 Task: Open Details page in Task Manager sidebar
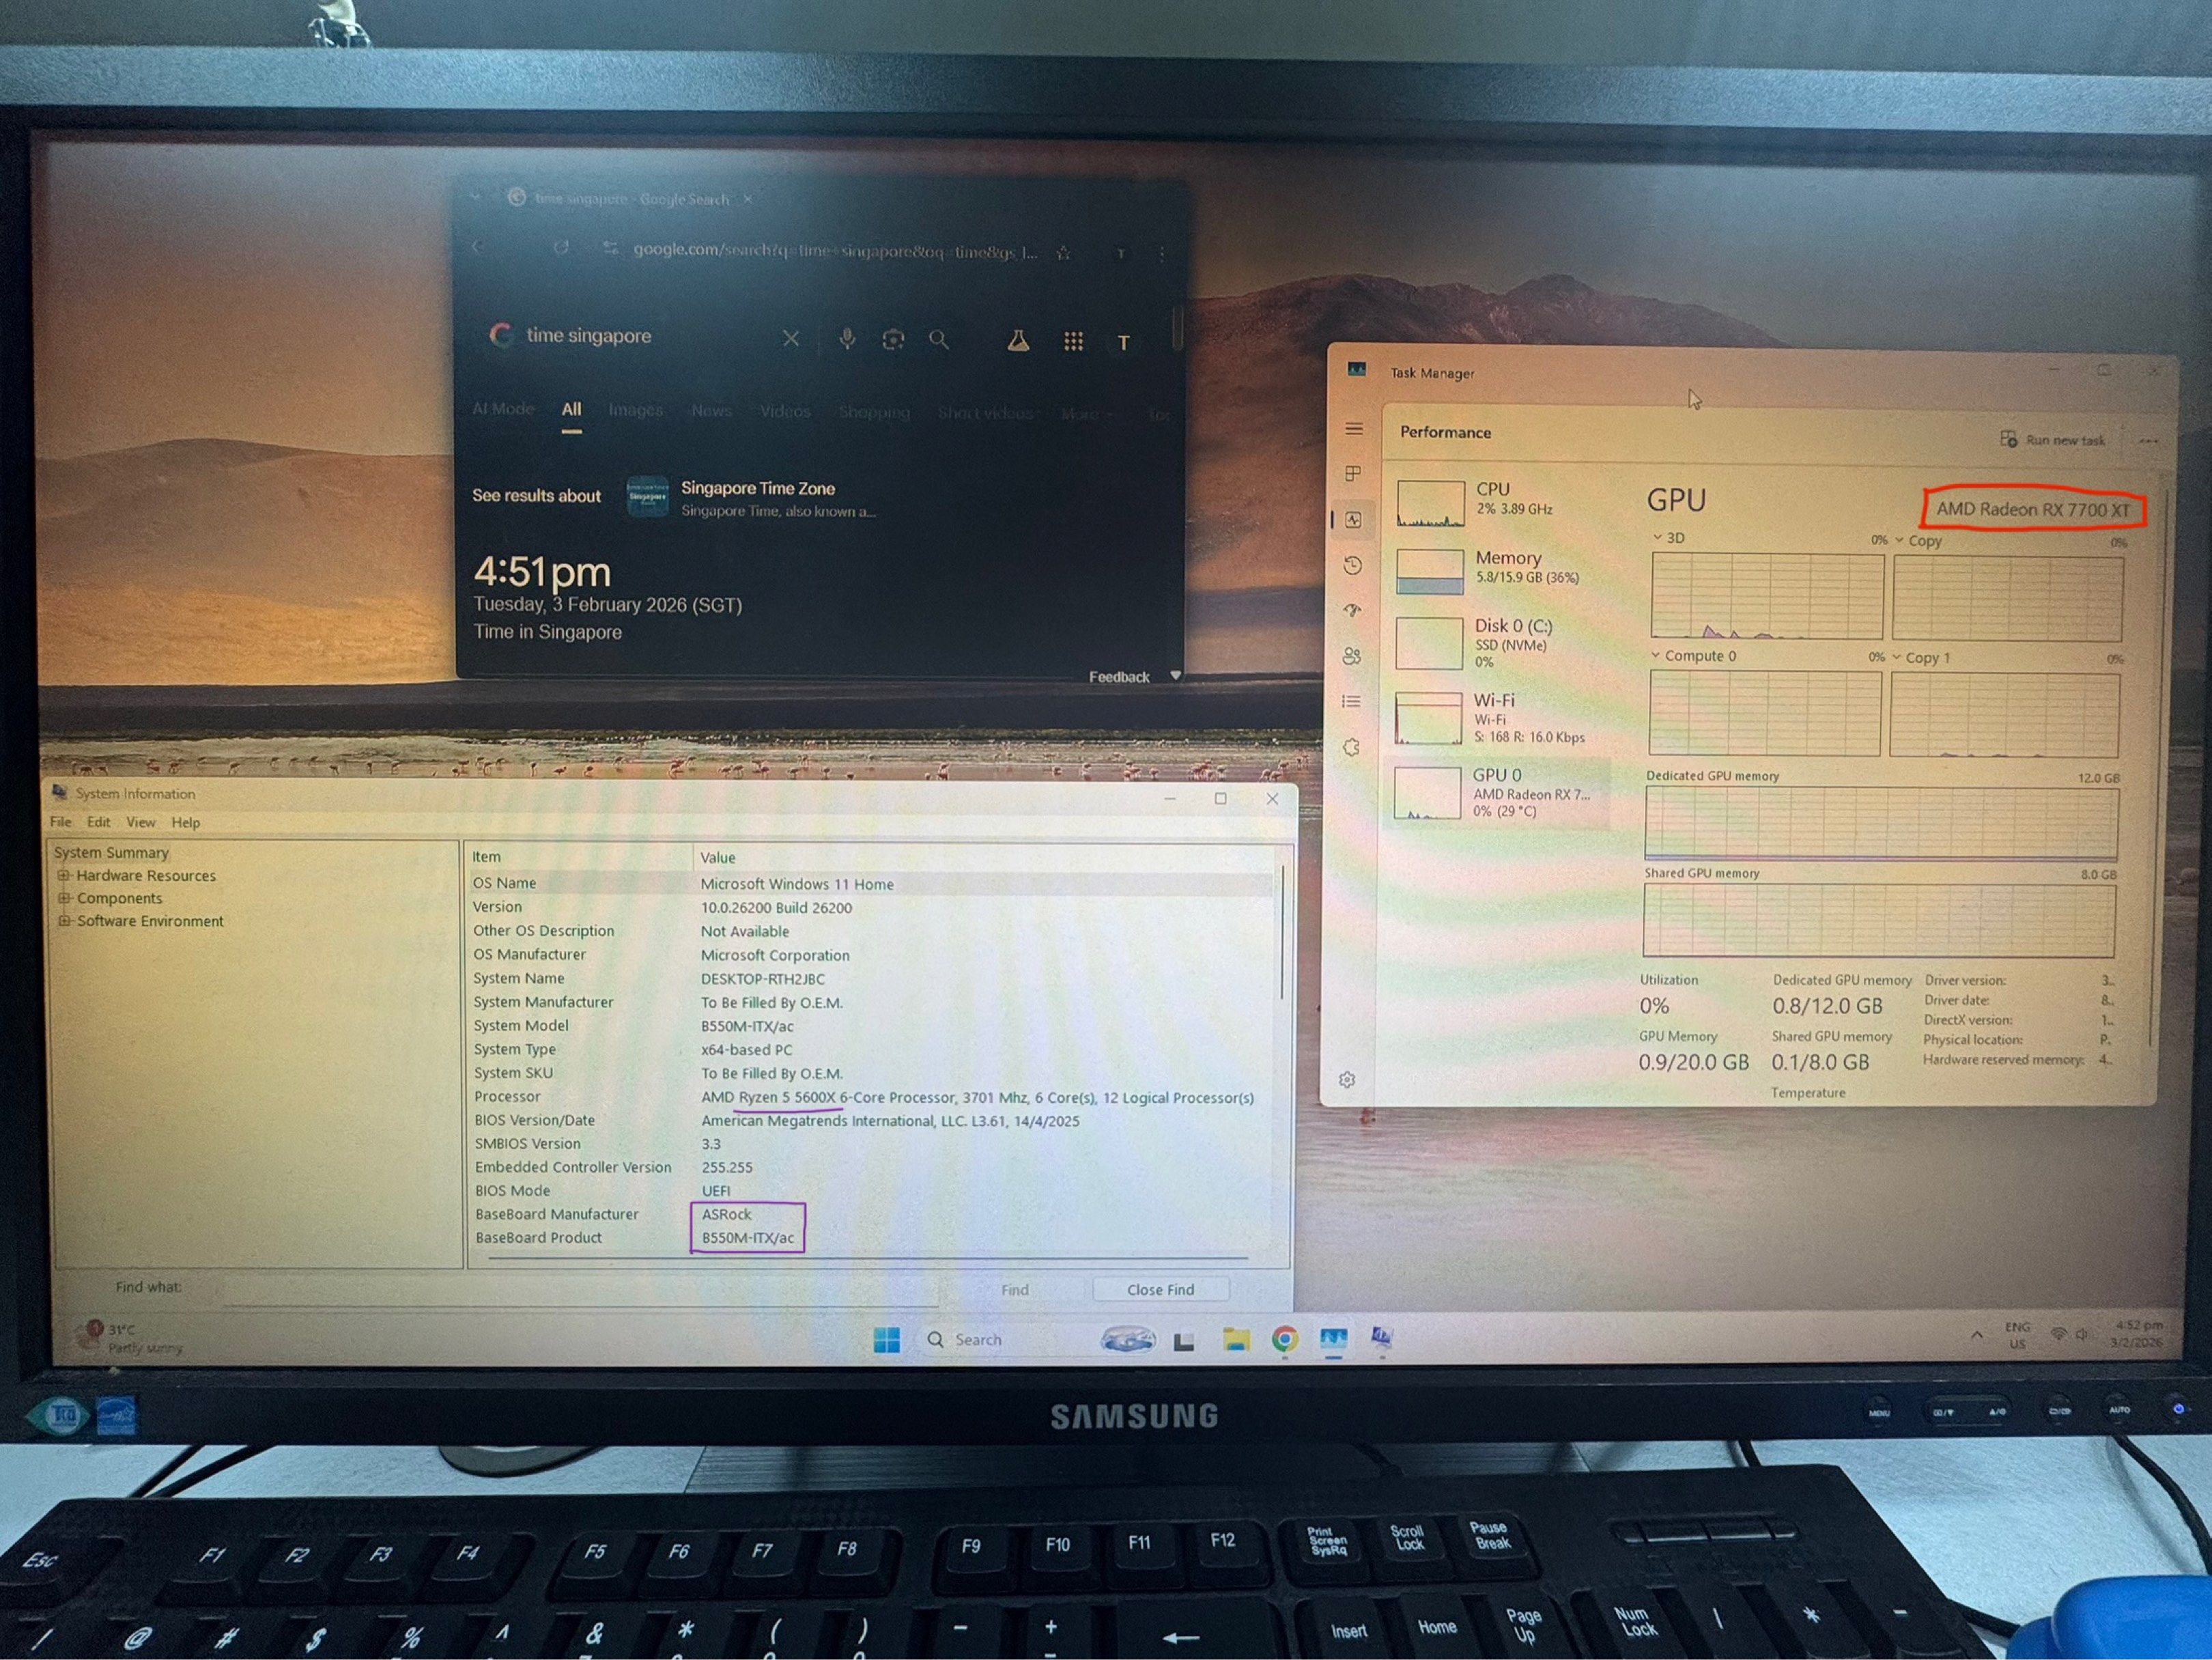[1352, 702]
